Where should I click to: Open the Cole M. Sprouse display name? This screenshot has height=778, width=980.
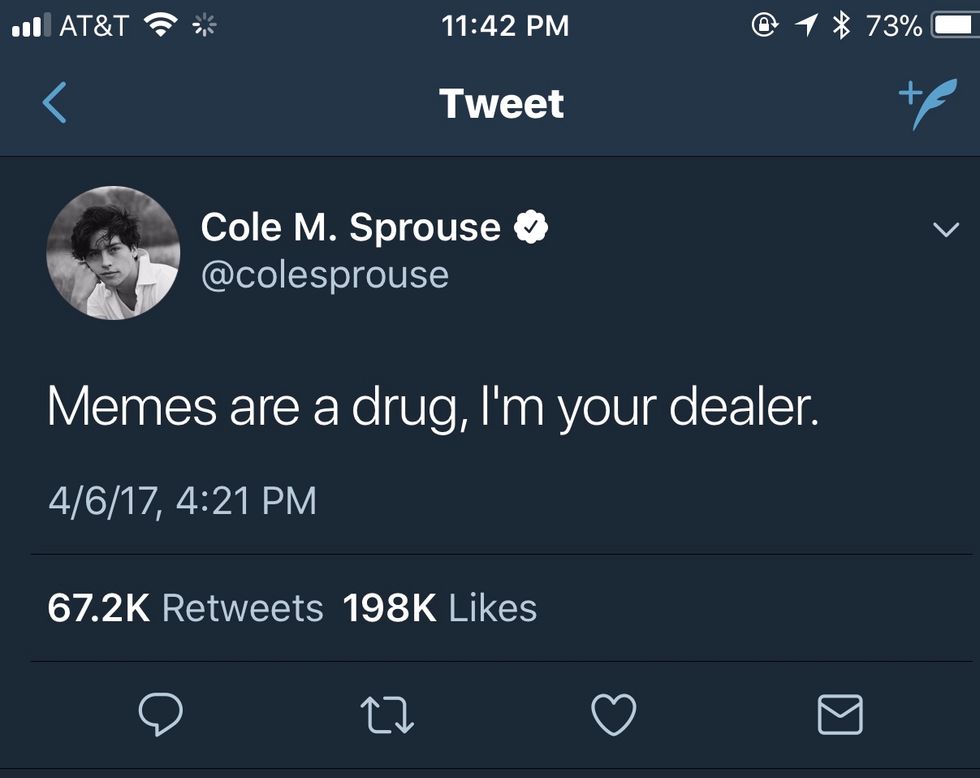350,227
